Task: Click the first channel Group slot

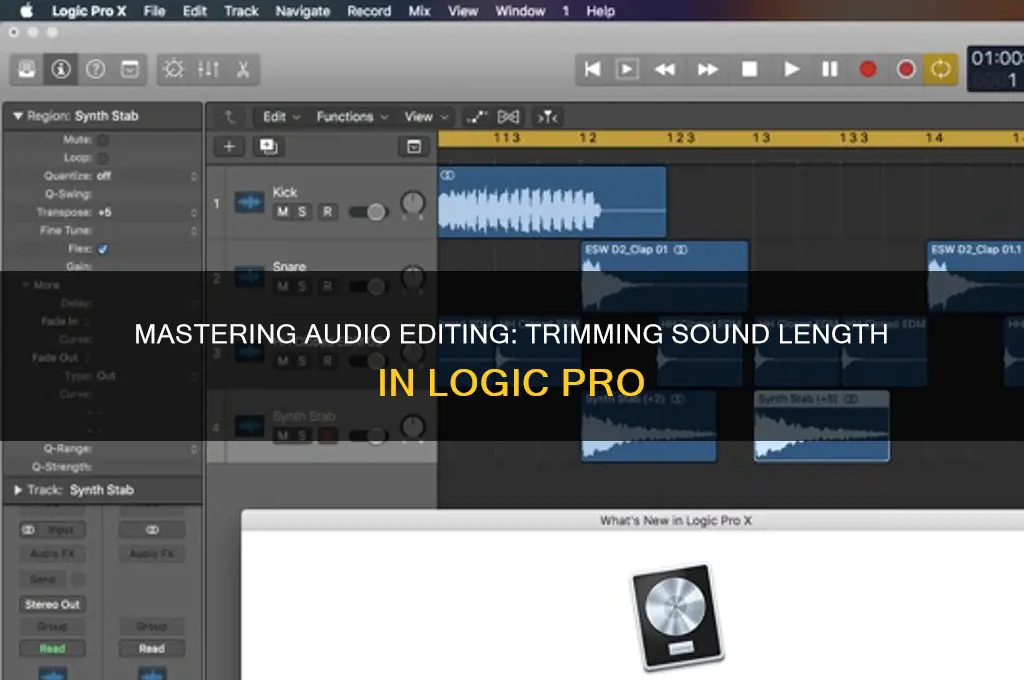Action: coord(52,626)
